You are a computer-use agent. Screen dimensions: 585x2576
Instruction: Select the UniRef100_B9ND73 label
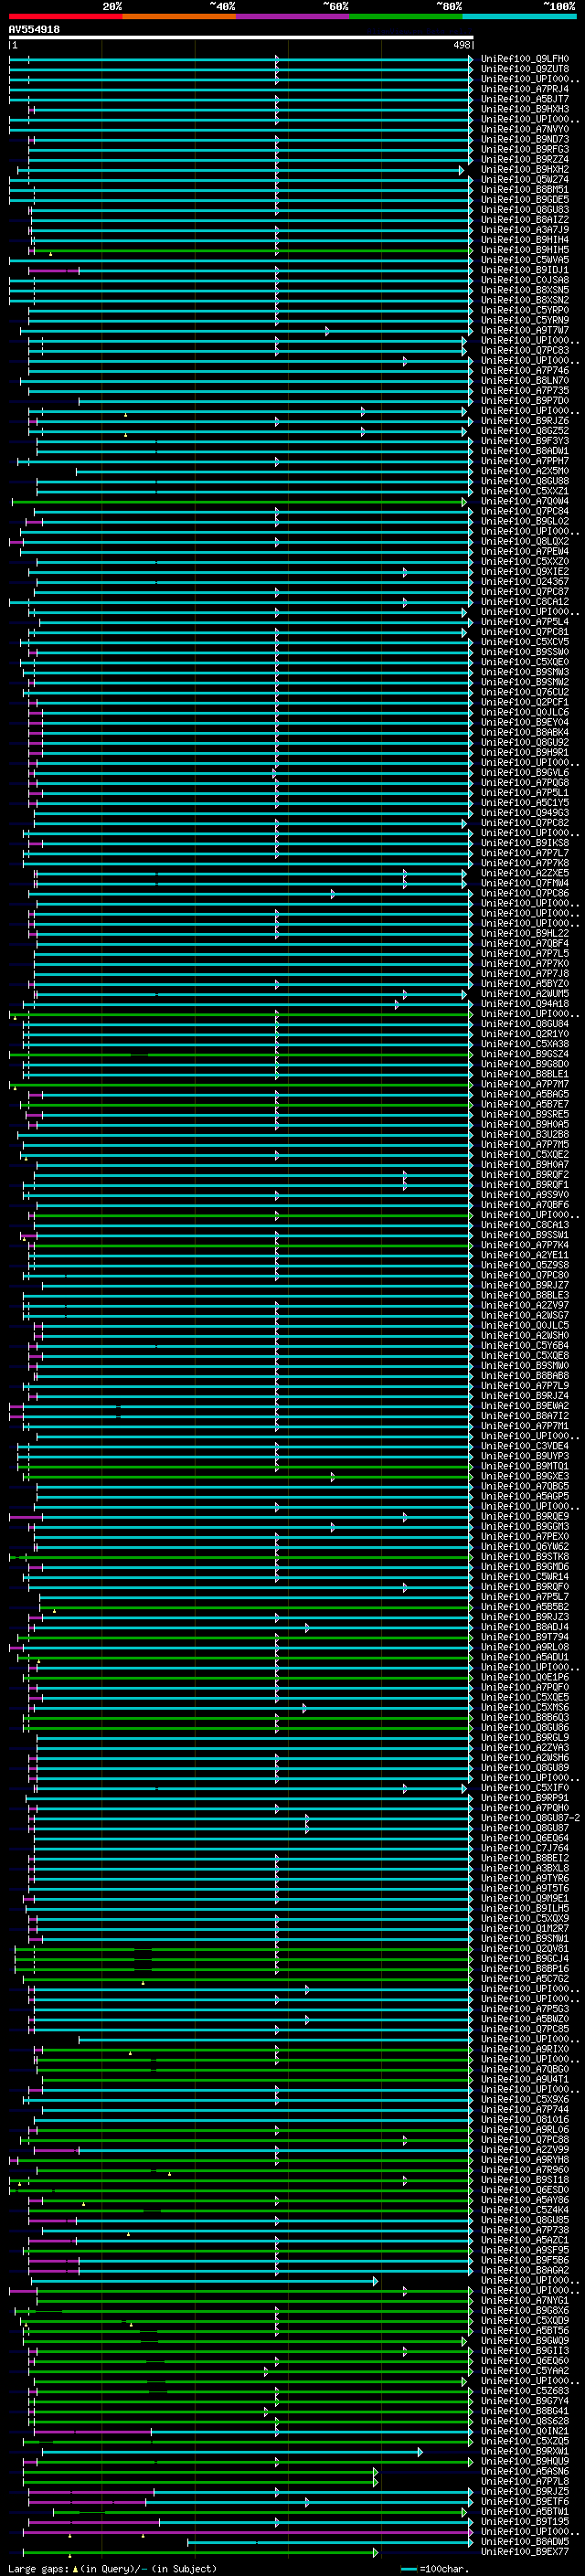(x=524, y=139)
